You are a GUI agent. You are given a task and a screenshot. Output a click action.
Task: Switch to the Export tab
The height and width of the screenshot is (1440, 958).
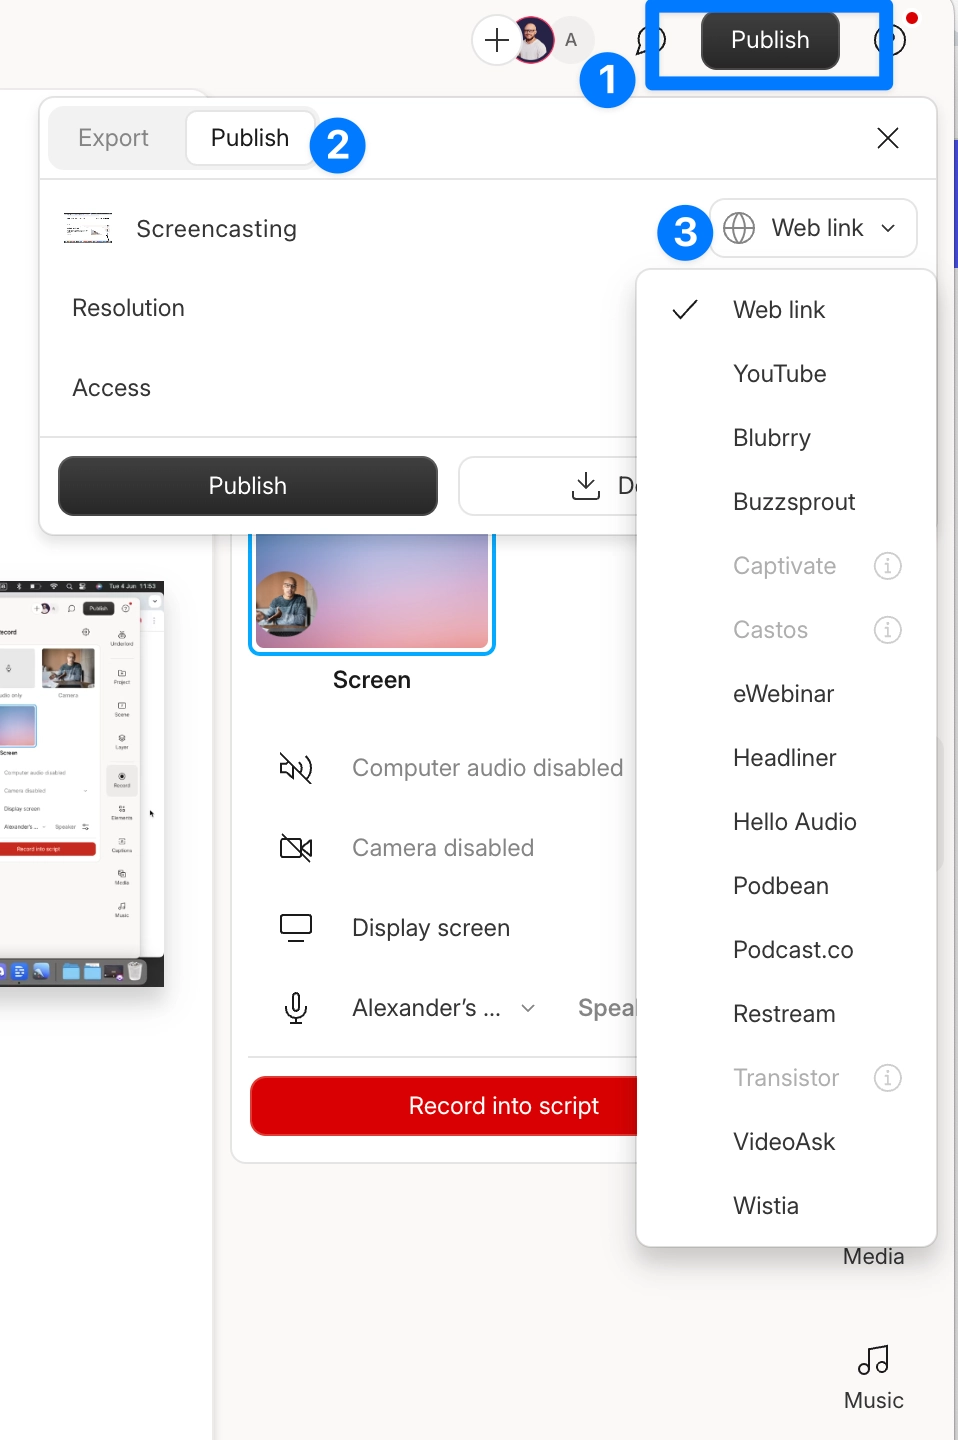[x=114, y=138]
